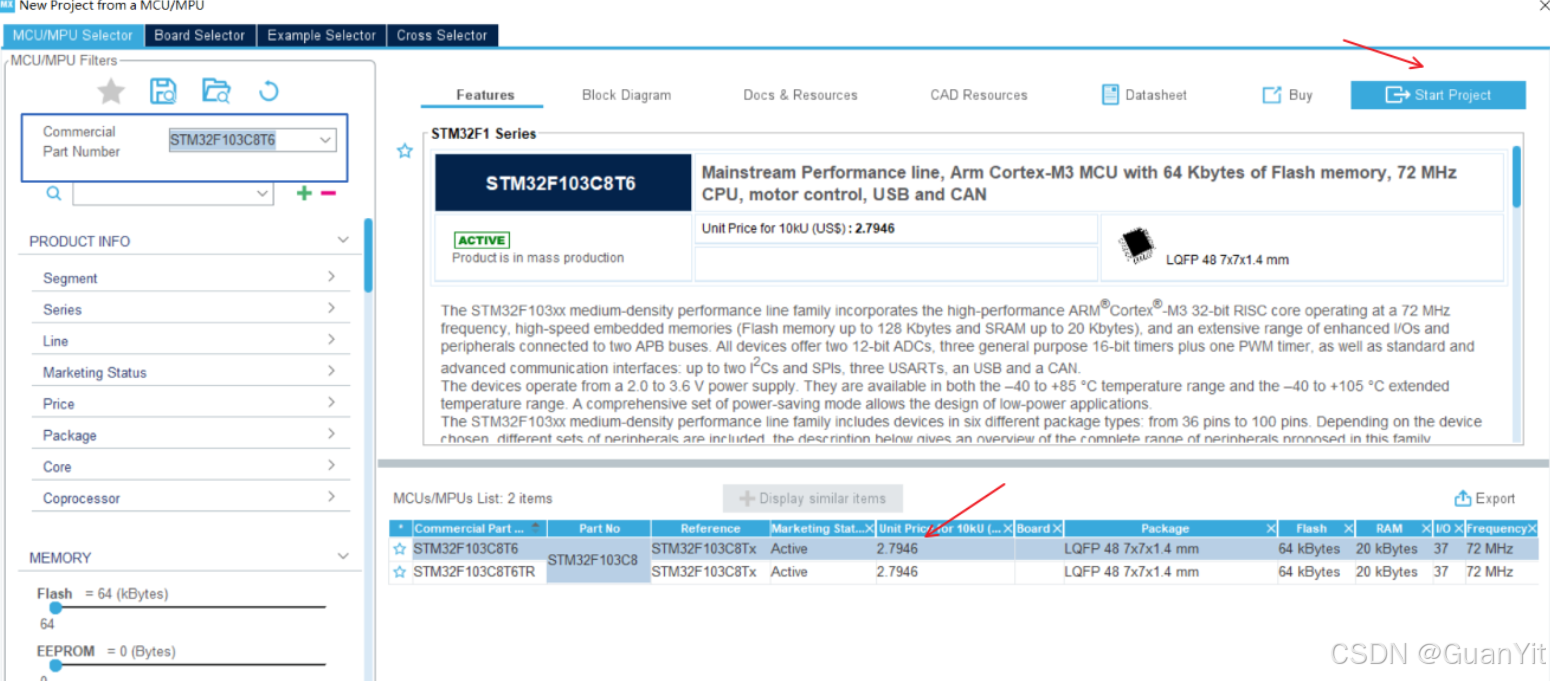This screenshot has height=681, width=1550.
Task: Sort by Part No column header
Action: 599,528
